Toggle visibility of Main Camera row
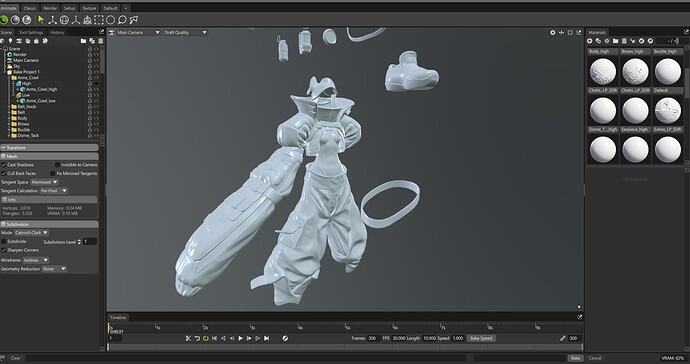Screen dimensions: 690x364 tap(96, 60)
